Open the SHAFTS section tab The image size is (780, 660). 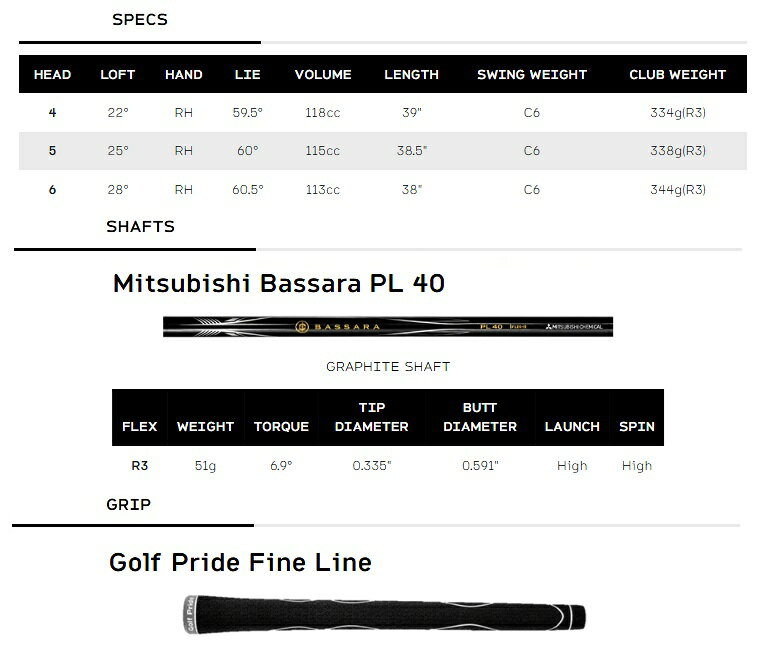140,227
